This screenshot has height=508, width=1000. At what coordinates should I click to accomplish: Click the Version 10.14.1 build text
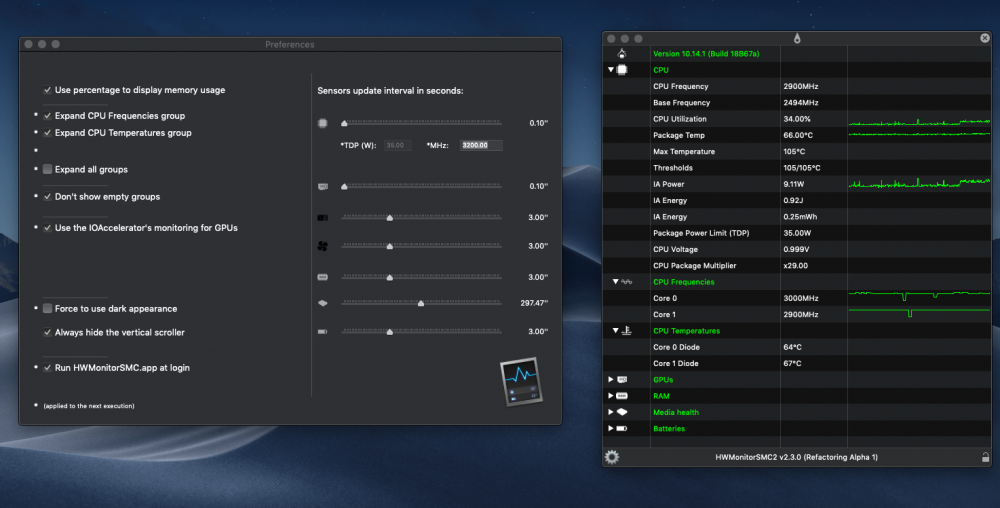(706, 54)
